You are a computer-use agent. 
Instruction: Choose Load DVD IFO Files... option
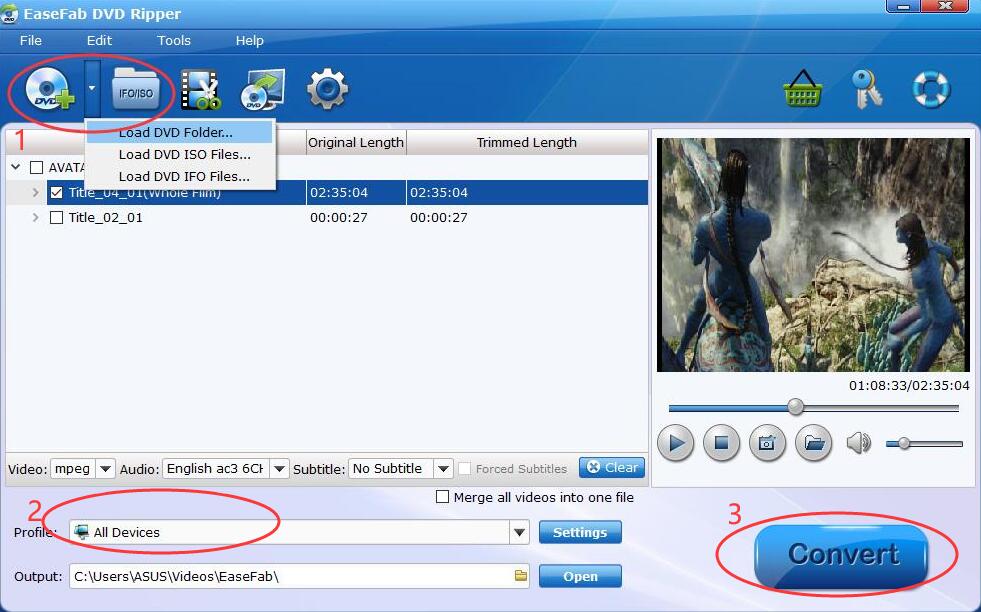point(180,176)
